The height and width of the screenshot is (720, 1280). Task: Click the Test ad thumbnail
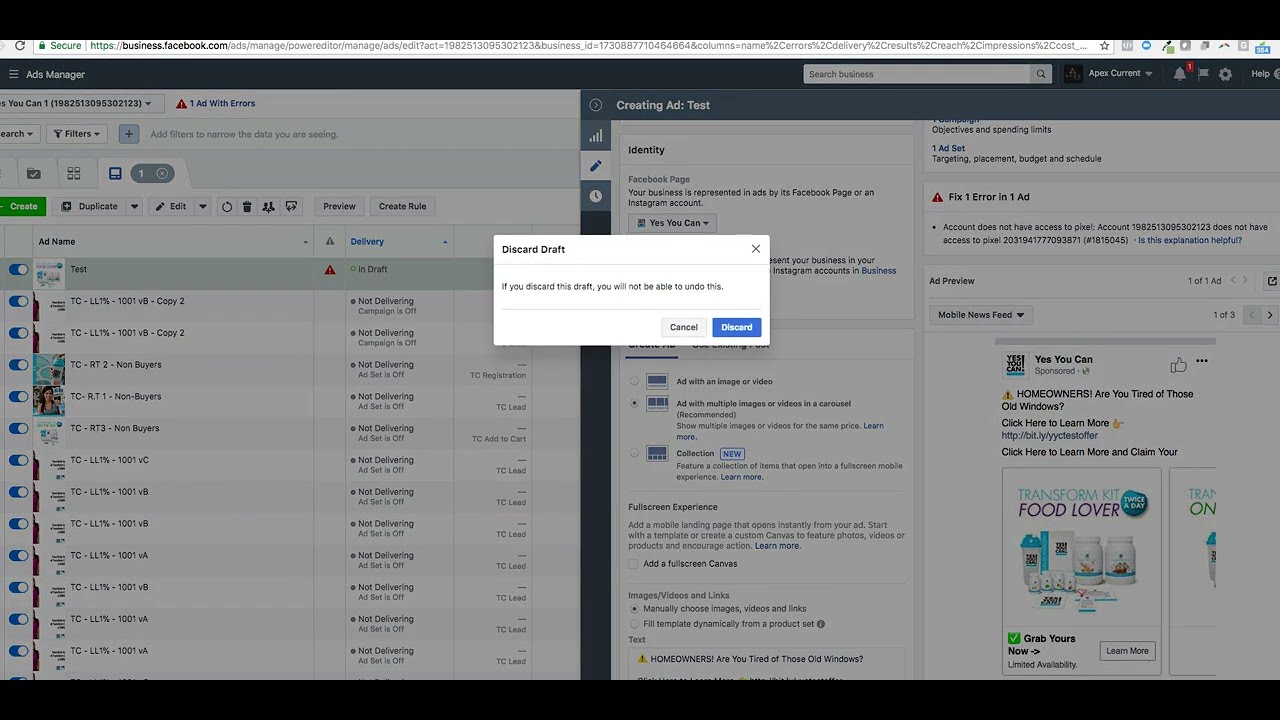49,274
